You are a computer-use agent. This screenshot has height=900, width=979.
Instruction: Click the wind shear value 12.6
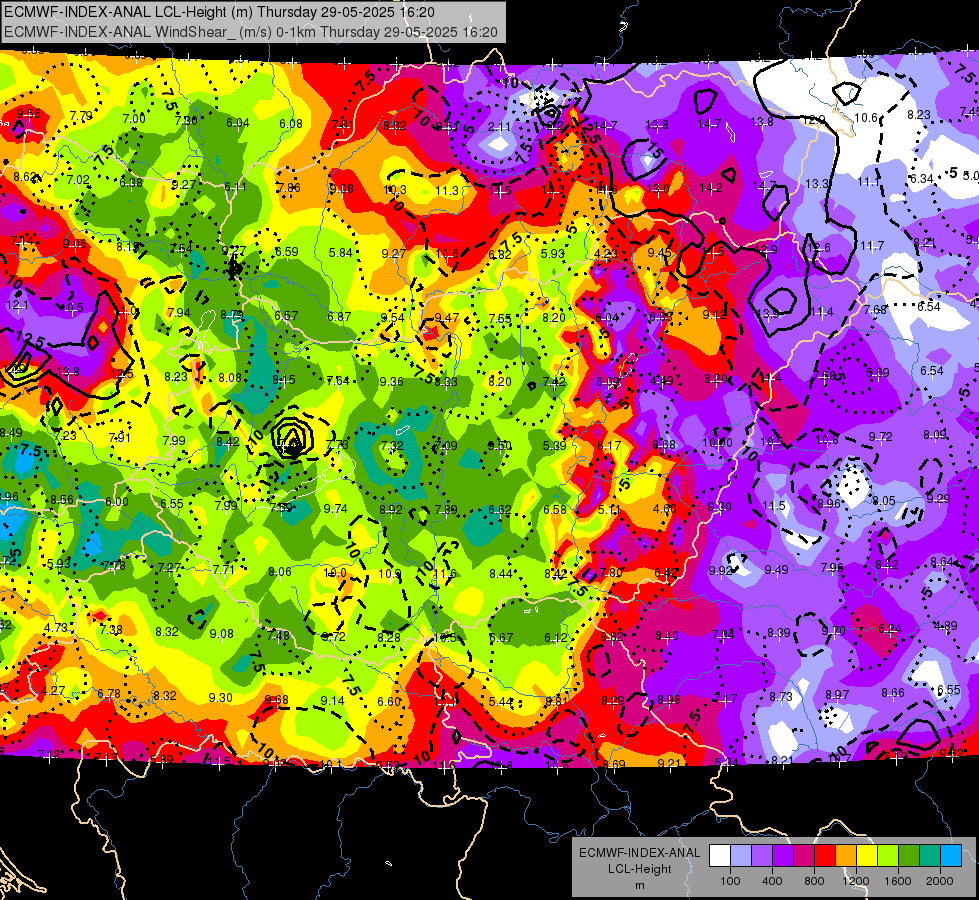coord(819,247)
